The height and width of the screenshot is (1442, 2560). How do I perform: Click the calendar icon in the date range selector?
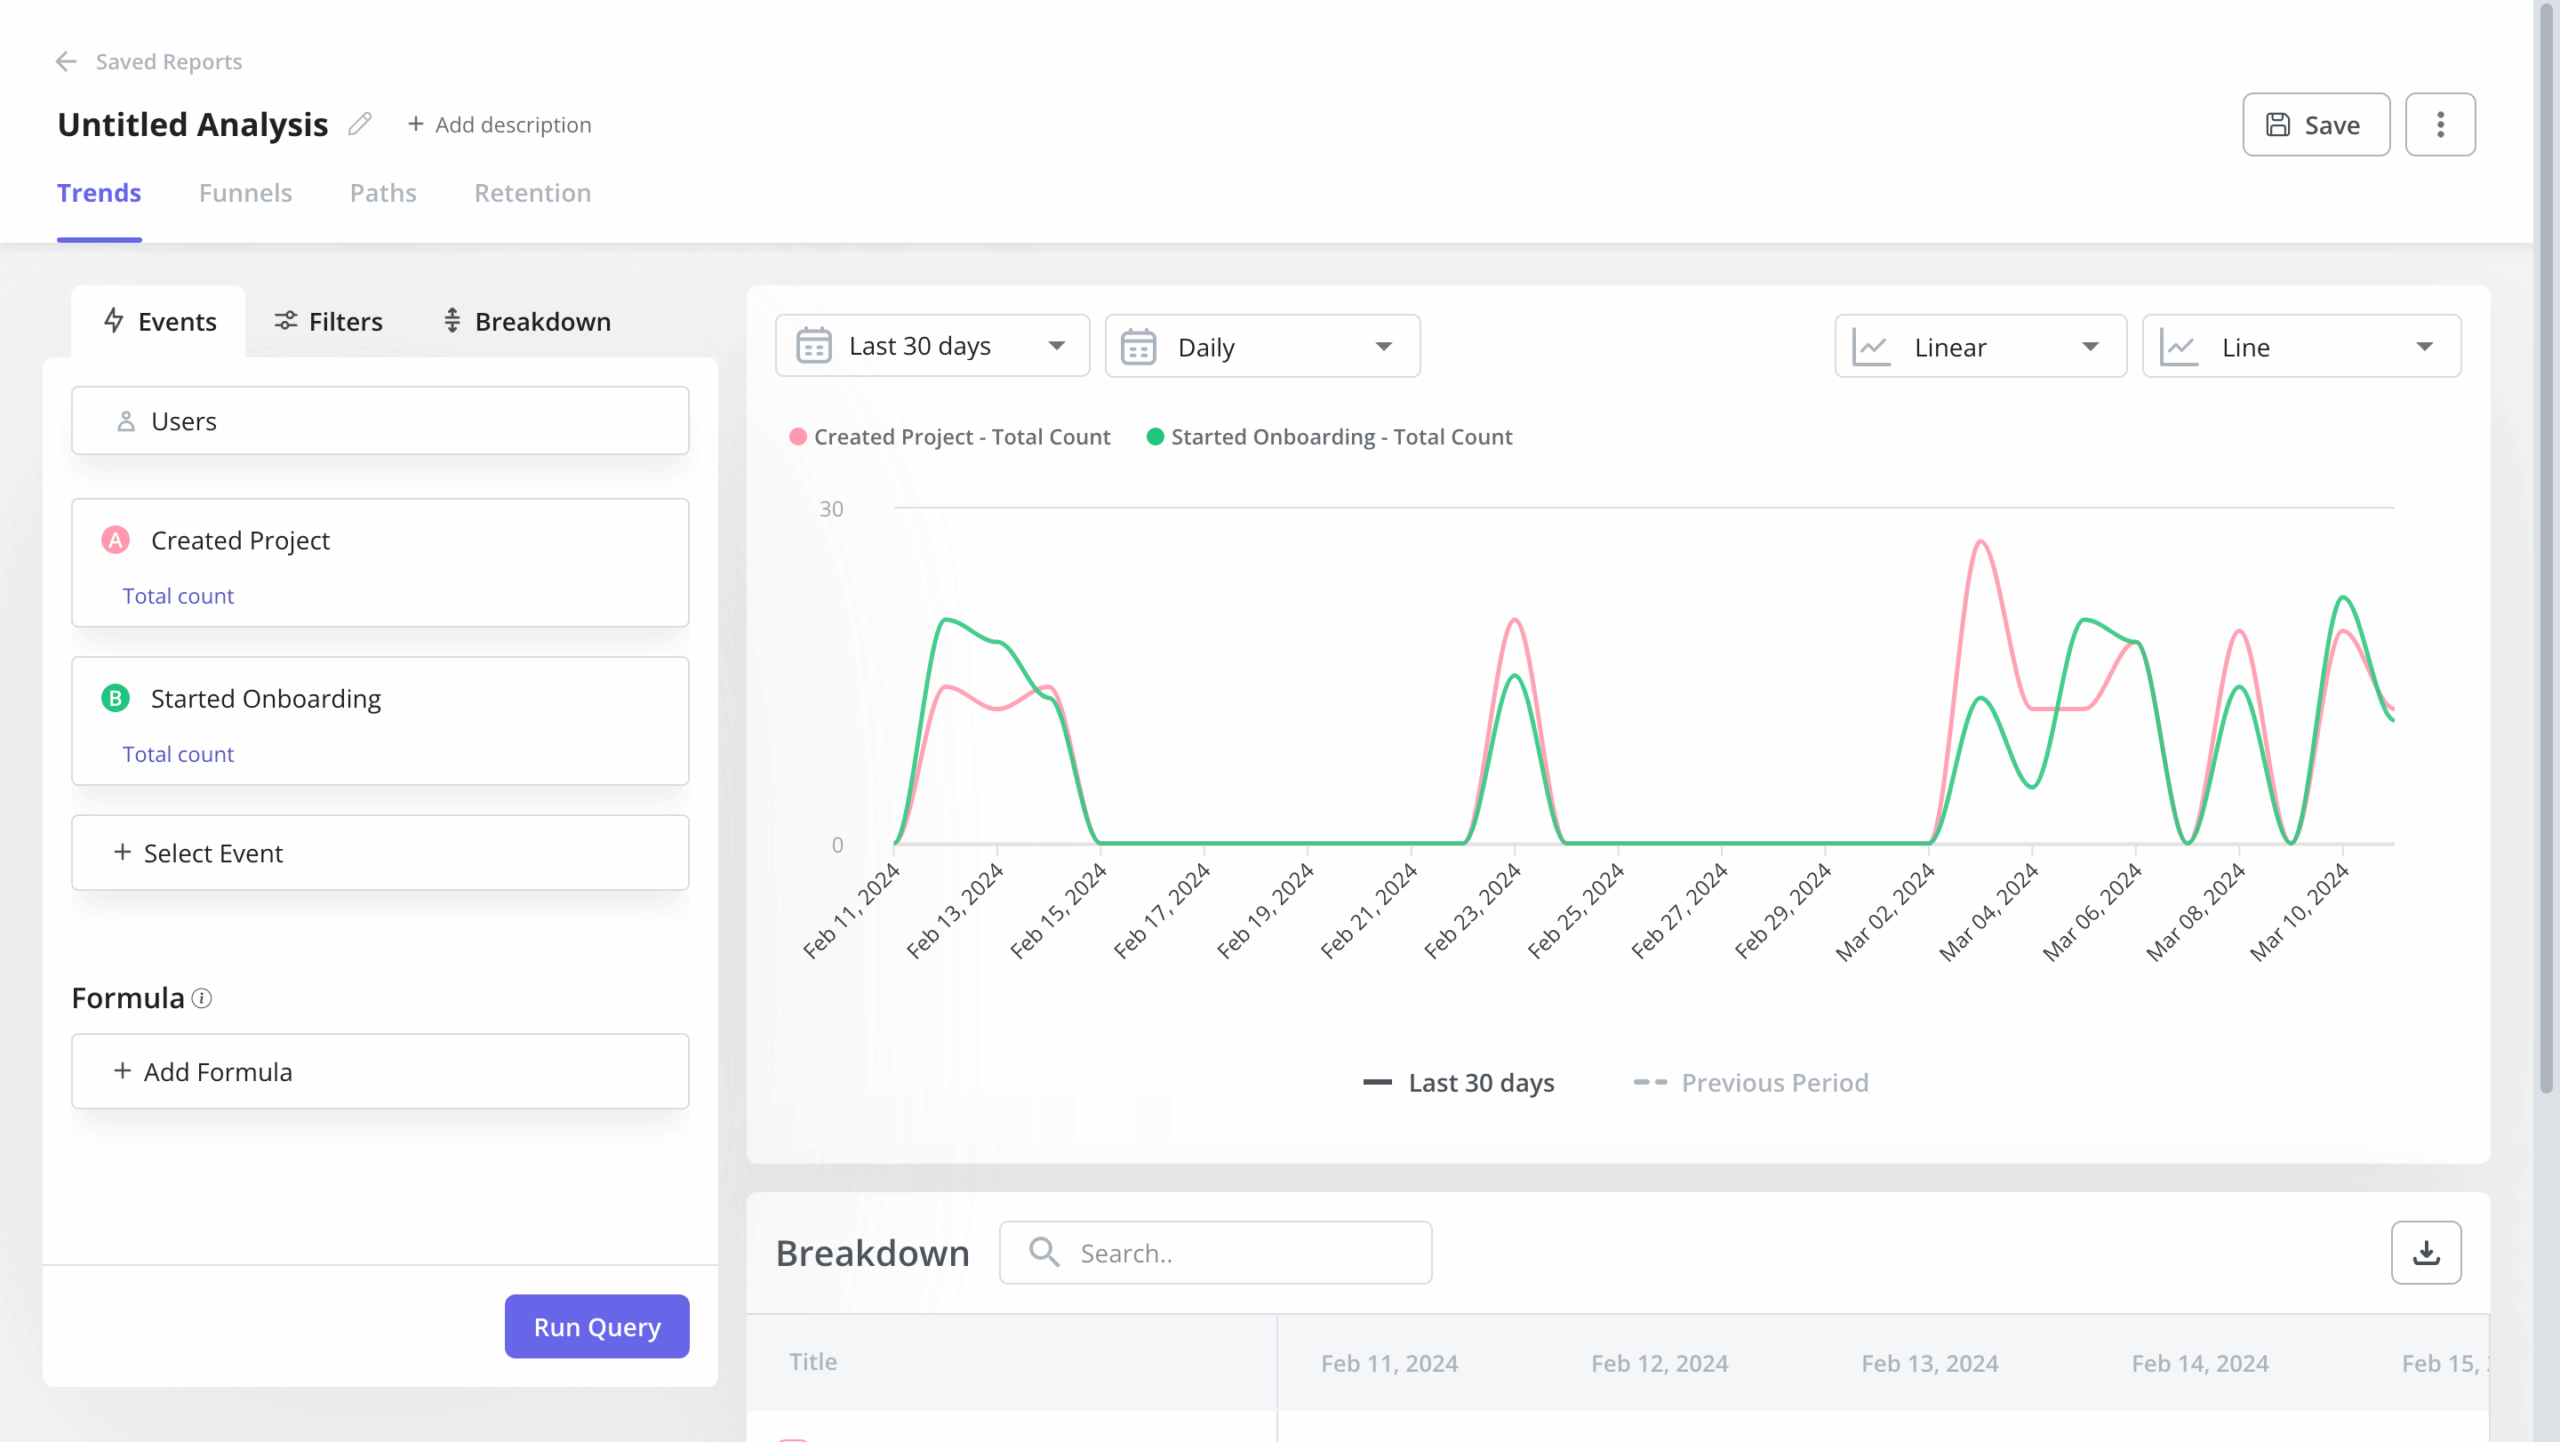point(813,345)
